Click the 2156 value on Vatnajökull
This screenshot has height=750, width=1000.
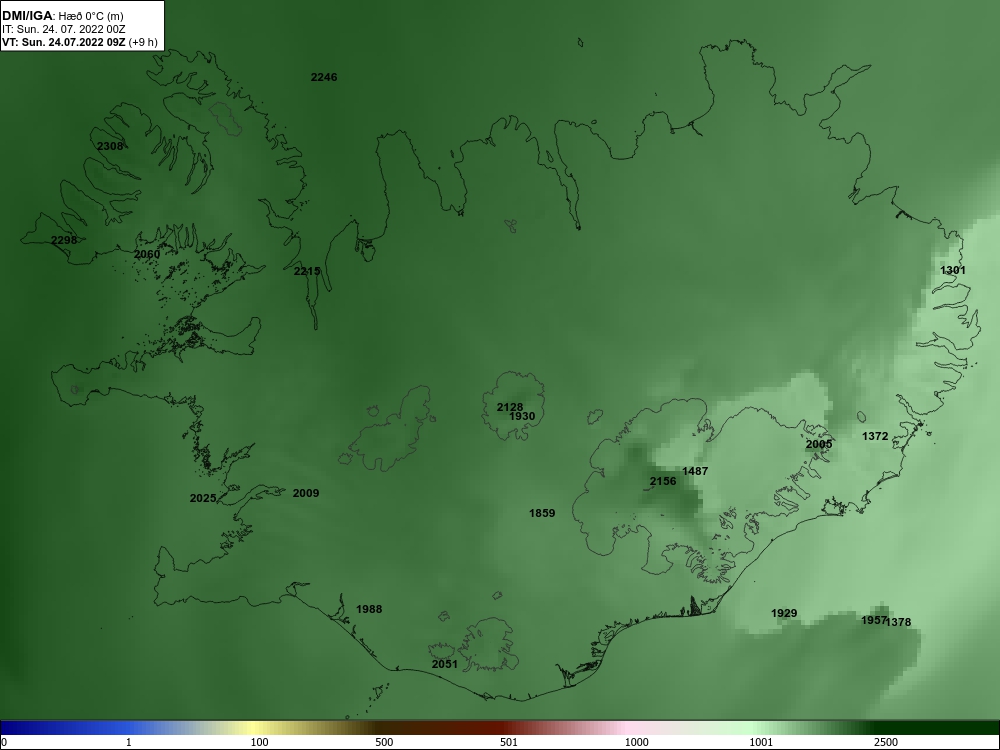663,481
